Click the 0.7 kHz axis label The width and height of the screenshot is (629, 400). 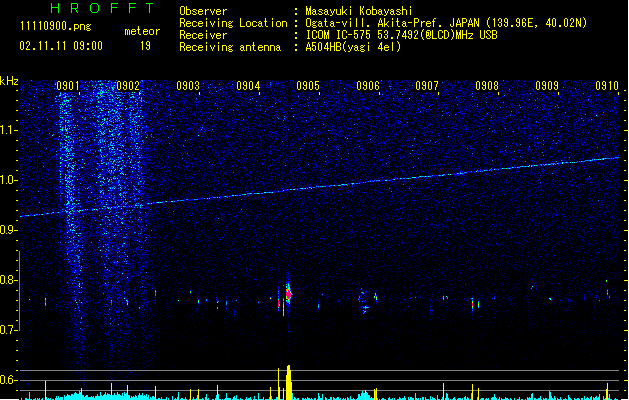(8, 330)
